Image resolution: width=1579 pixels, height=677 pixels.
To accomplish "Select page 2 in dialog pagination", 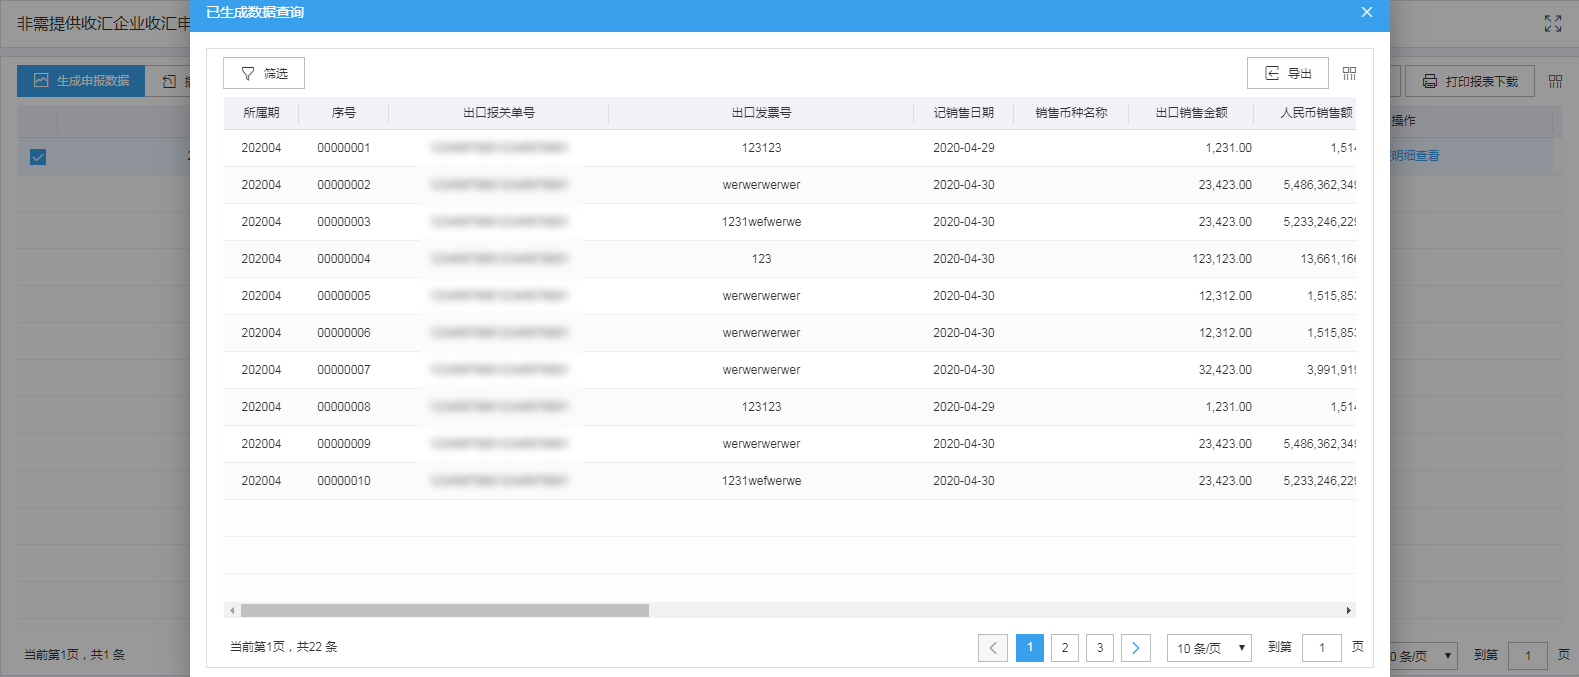I will (x=1065, y=648).
